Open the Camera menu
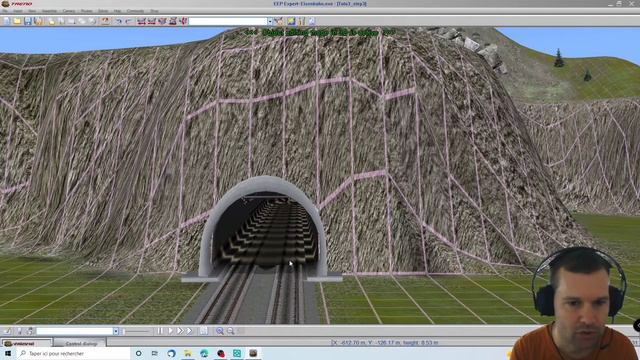 point(69,11)
